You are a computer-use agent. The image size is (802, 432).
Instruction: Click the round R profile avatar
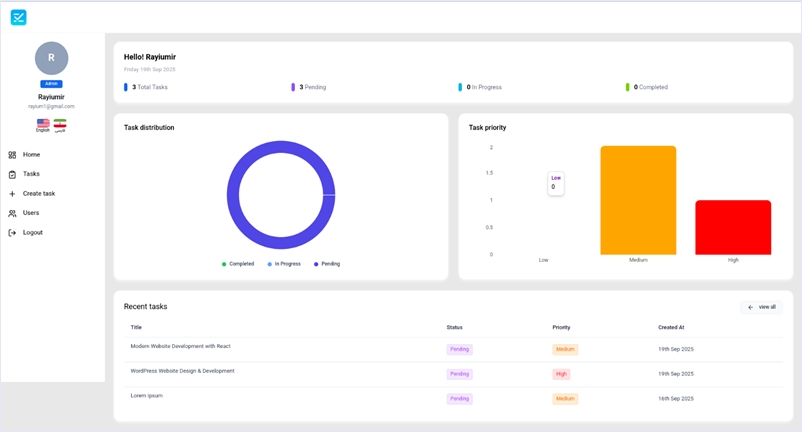pyautogui.click(x=51, y=58)
